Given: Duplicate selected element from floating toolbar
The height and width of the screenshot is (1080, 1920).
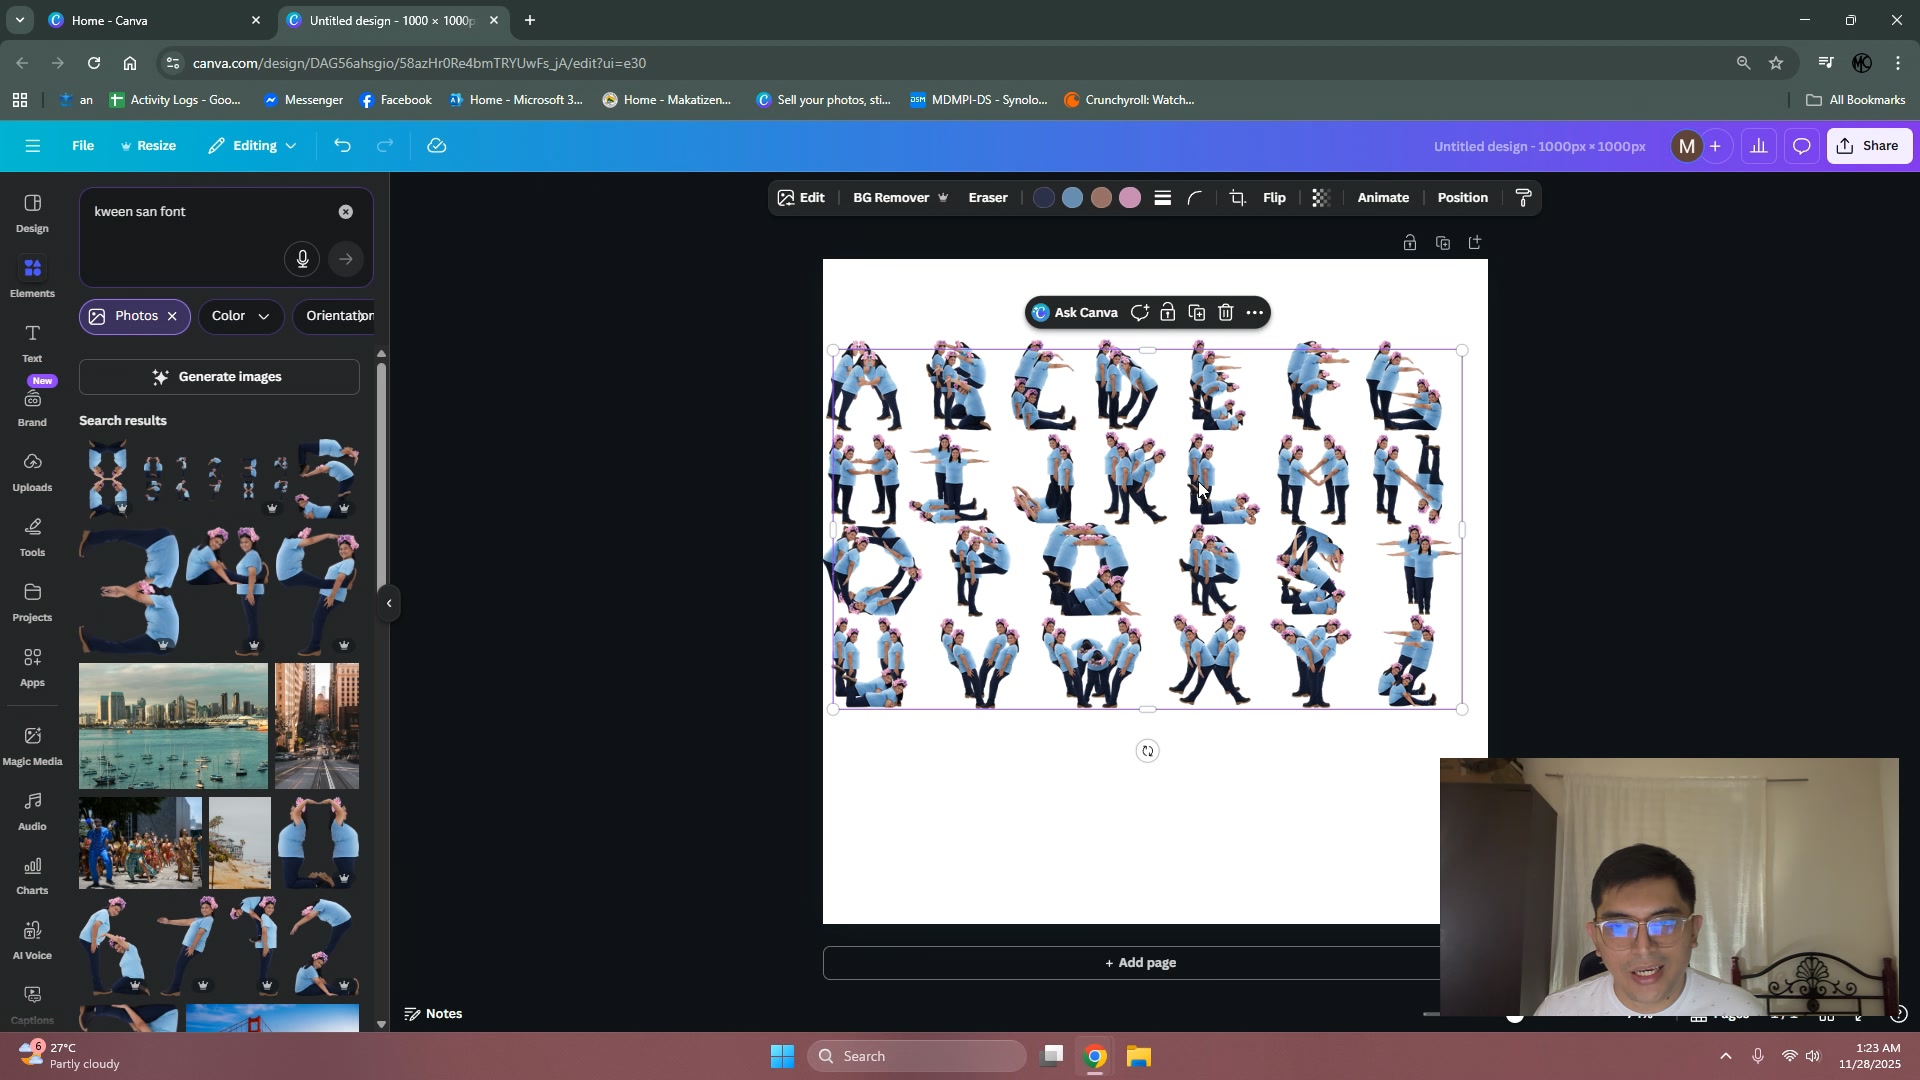Looking at the screenshot, I should pos(1196,313).
